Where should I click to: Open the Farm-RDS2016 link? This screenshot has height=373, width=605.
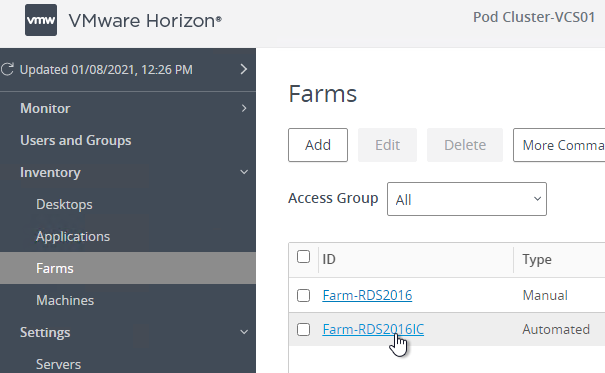(367, 295)
